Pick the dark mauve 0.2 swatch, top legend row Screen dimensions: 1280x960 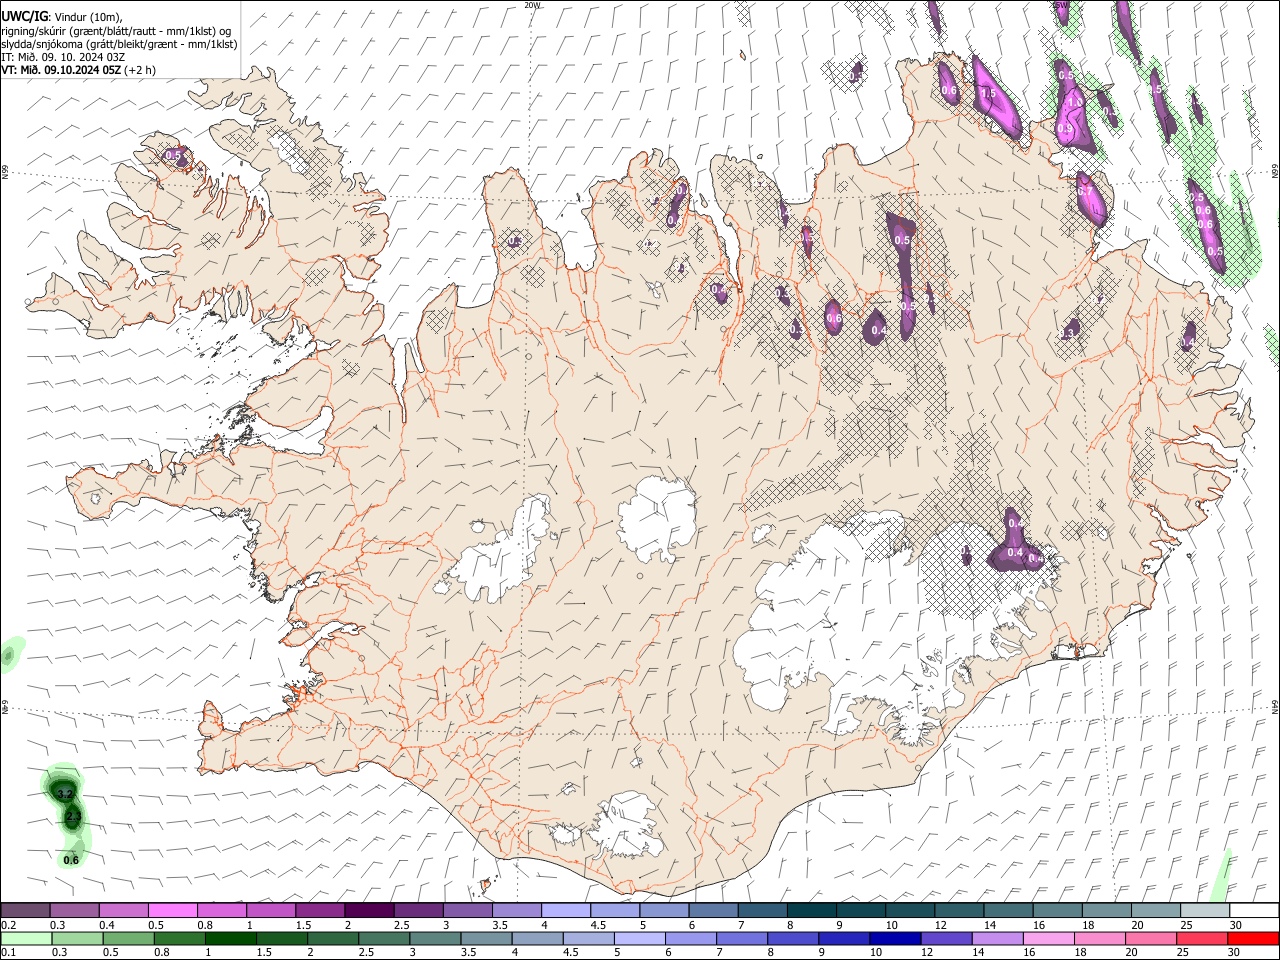click(25, 910)
